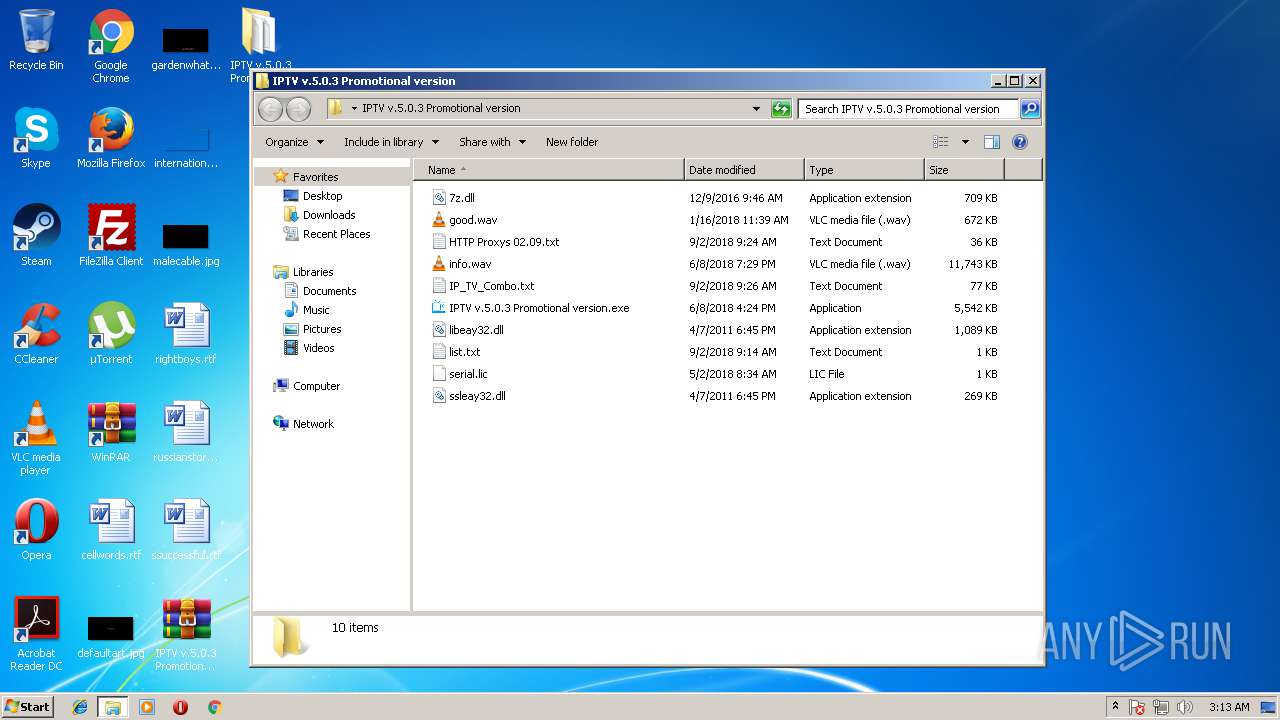Open Internet Explorer in taskbar

[80, 707]
